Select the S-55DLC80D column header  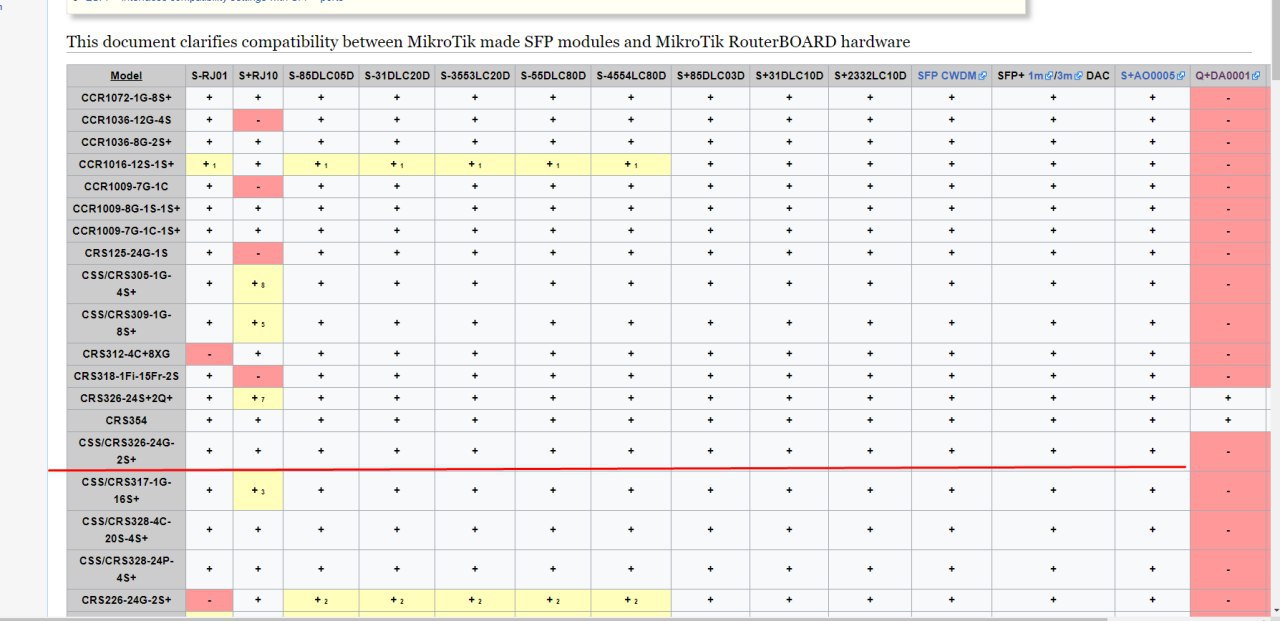tap(554, 76)
